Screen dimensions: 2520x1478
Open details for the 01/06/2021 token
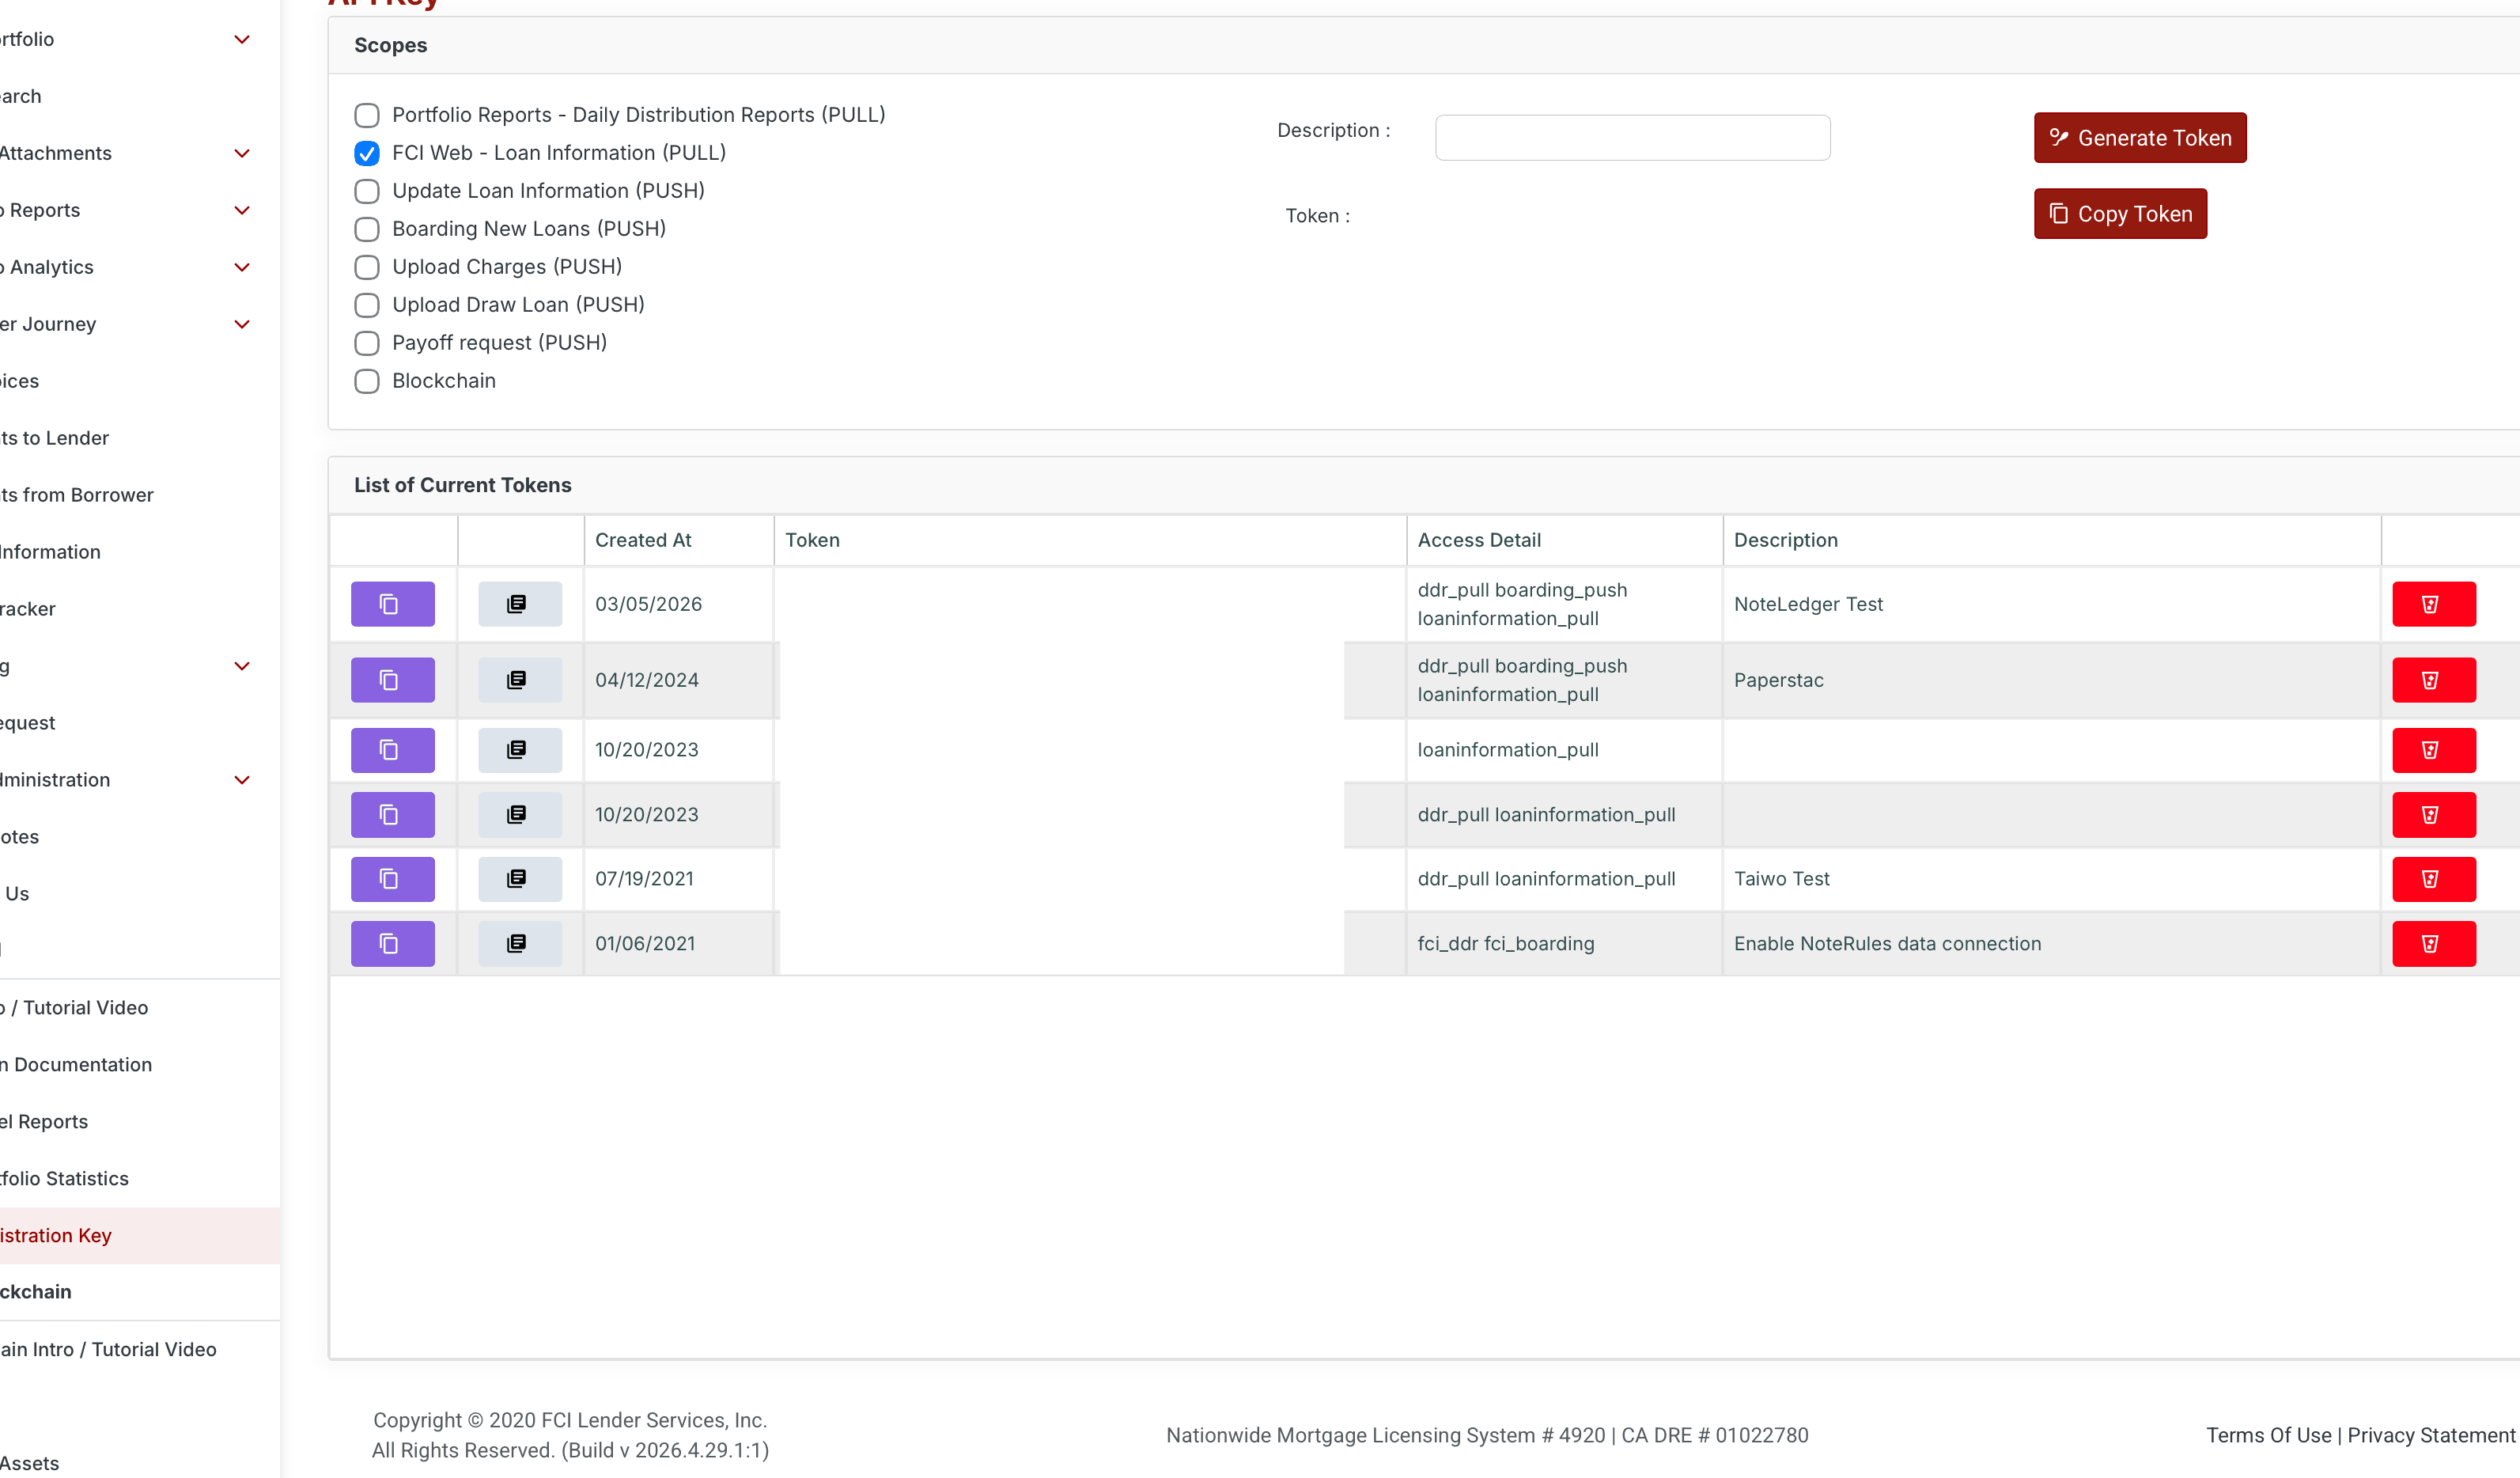tap(520, 944)
